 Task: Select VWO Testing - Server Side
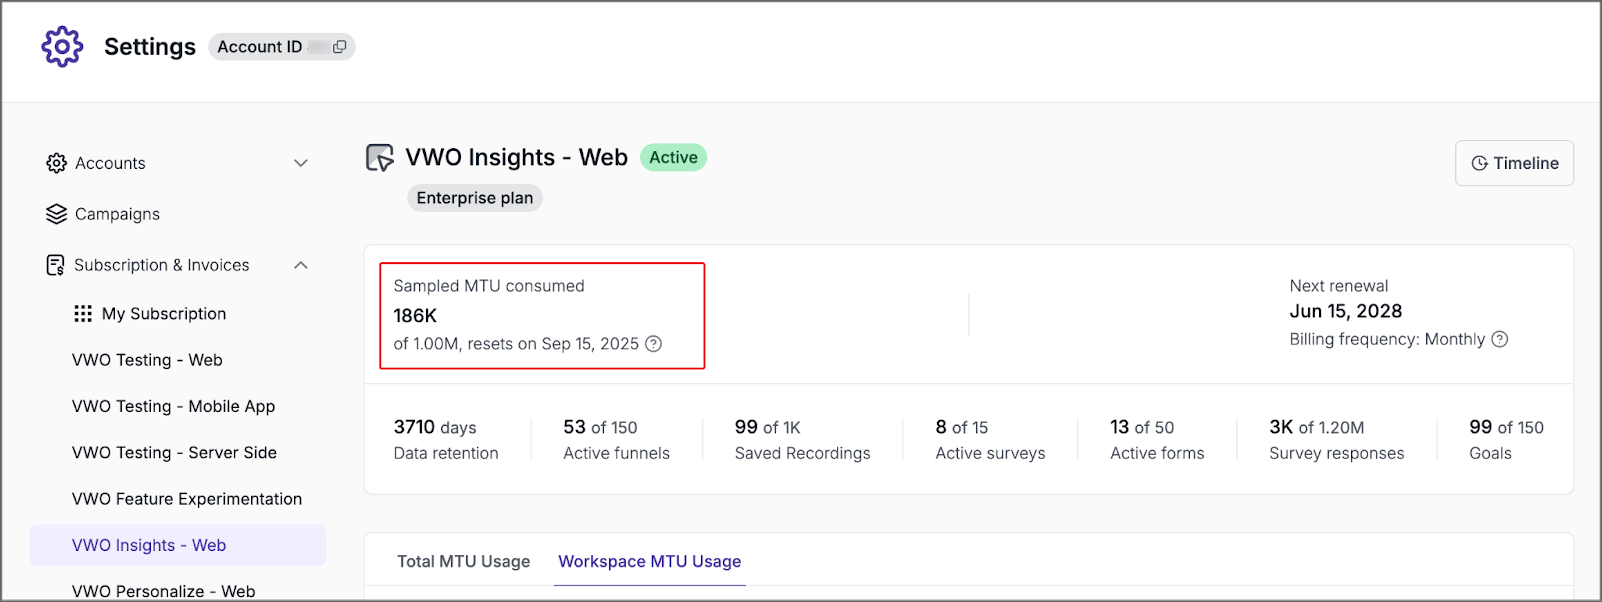pos(174,452)
